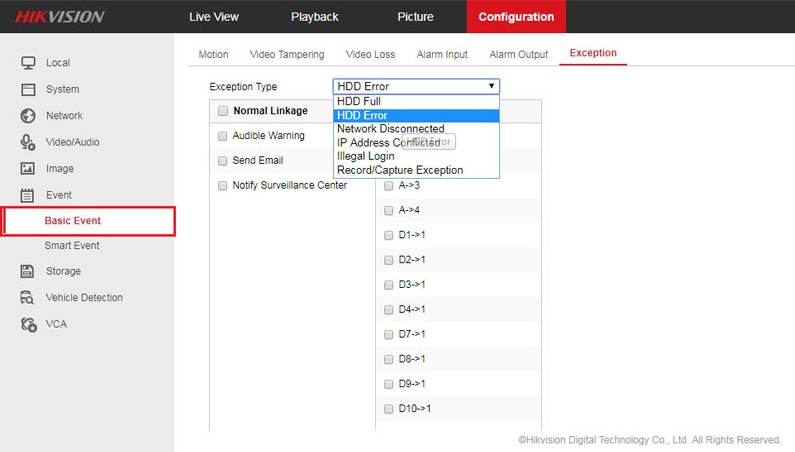
Task: Select Smart Event in sidebar
Action: coord(72,246)
